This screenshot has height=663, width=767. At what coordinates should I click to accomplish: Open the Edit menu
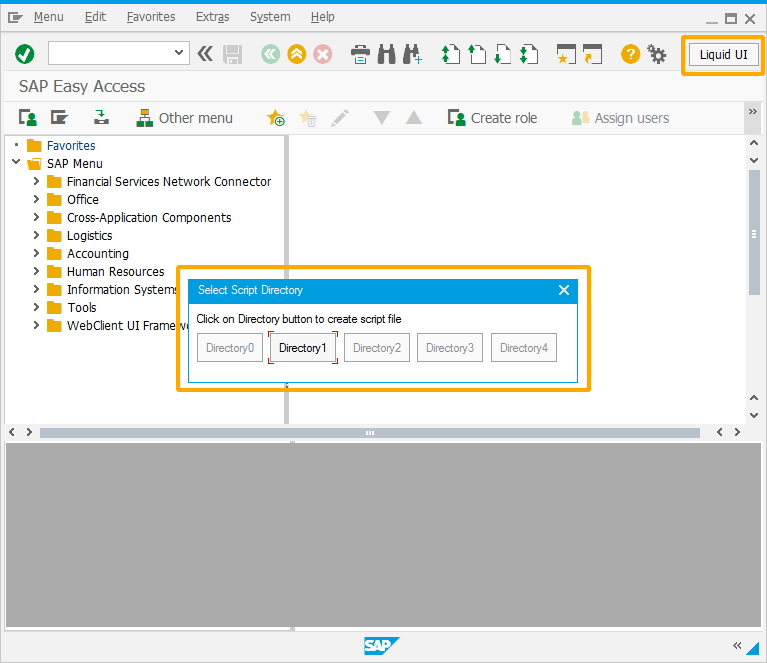(95, 17)
